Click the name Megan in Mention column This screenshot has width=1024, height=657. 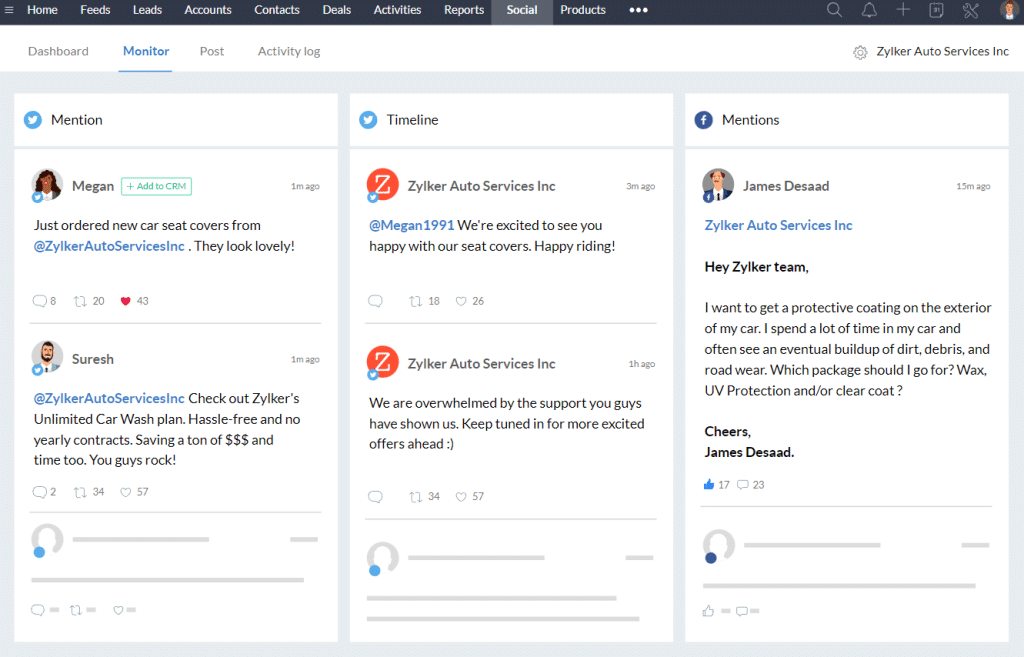pyautogui.click(x=93, y=186)
